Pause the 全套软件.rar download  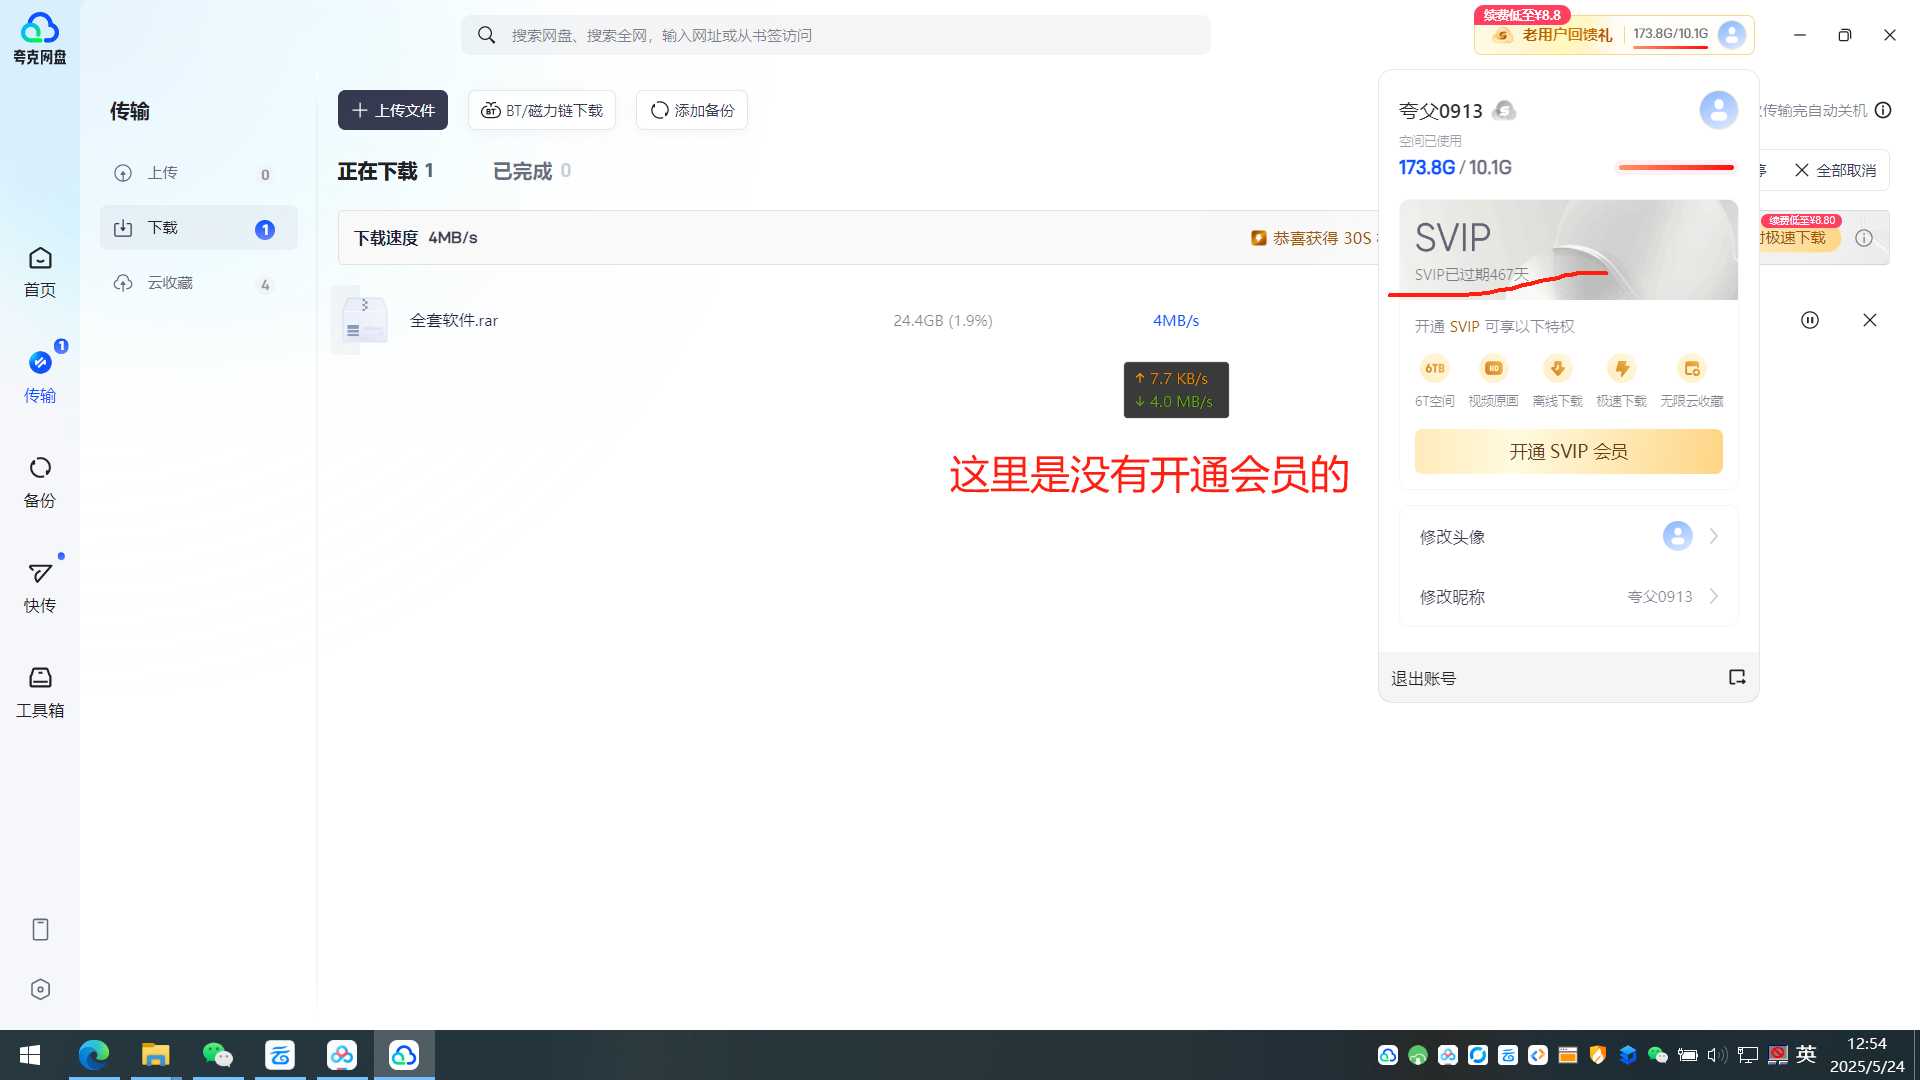(1810, 320)
